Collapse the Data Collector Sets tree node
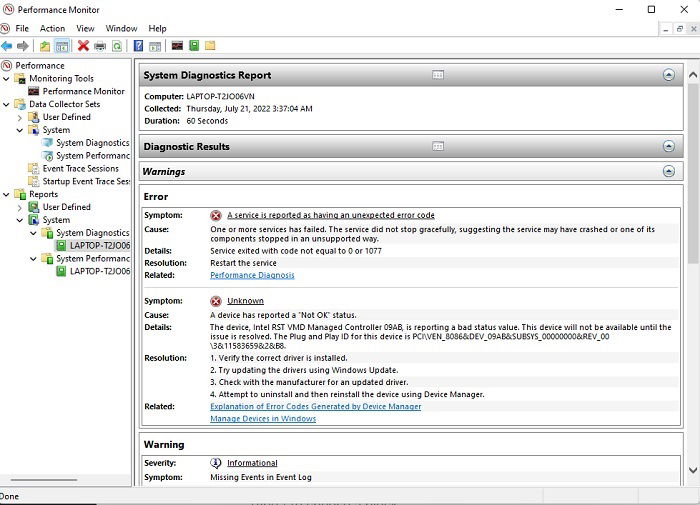 pyautogui.click(x=6, y=104)
